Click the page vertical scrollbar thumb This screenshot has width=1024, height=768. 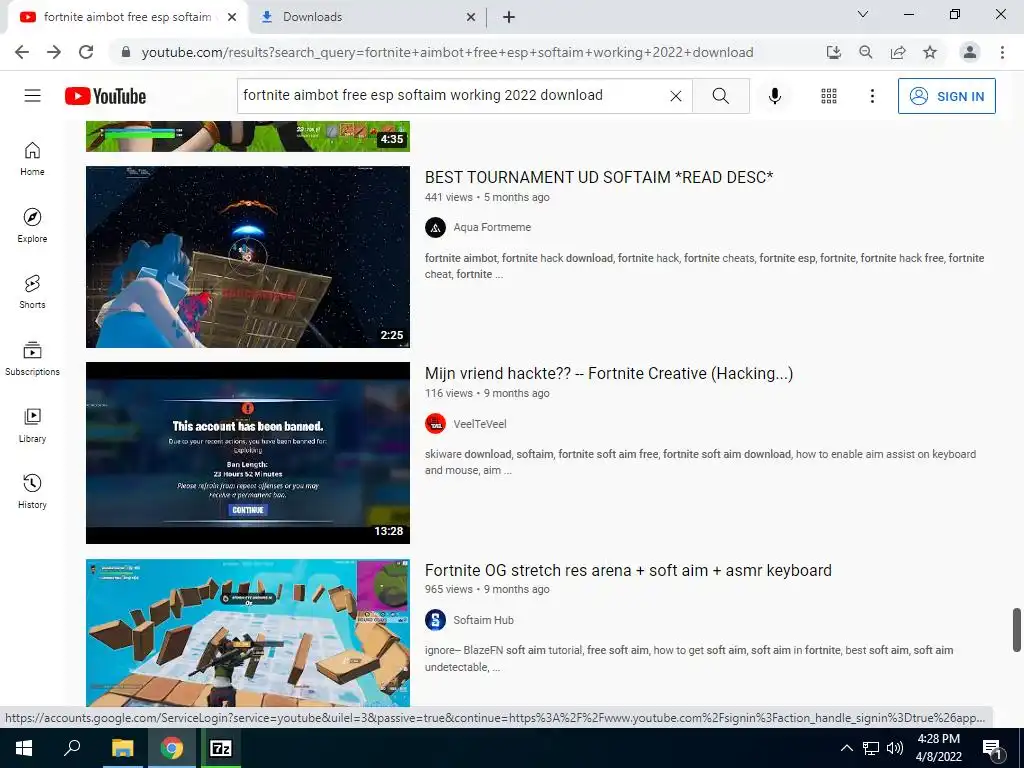(1016, 630)
